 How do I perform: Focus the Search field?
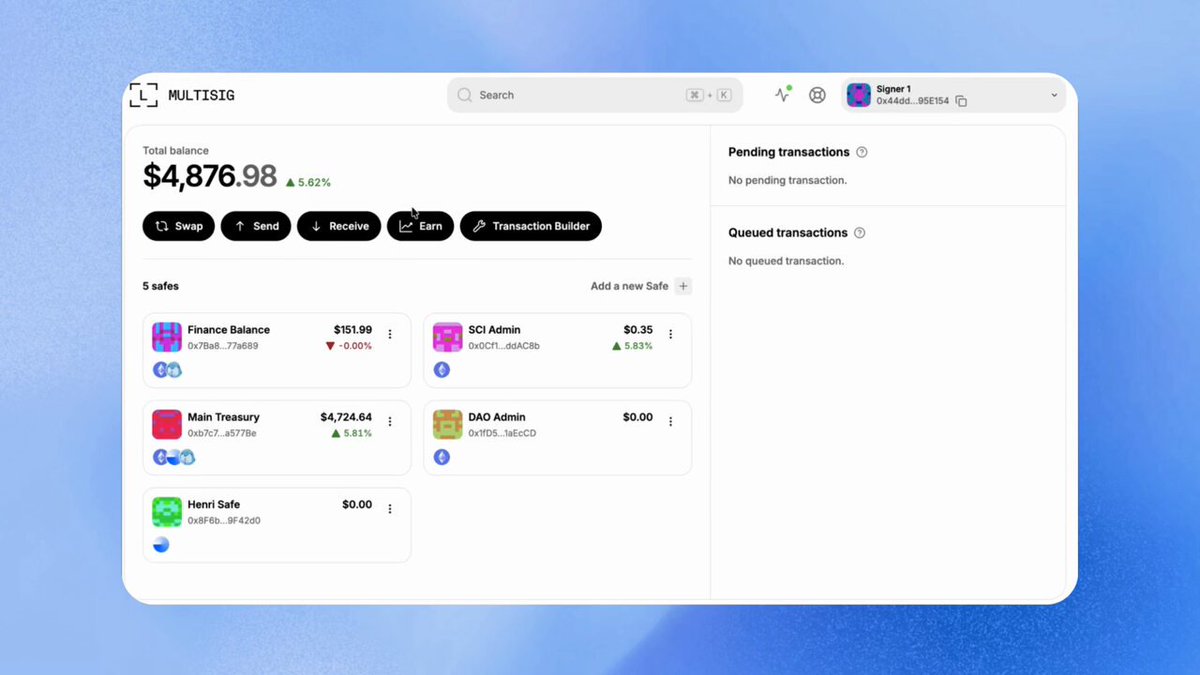(595, 95)
